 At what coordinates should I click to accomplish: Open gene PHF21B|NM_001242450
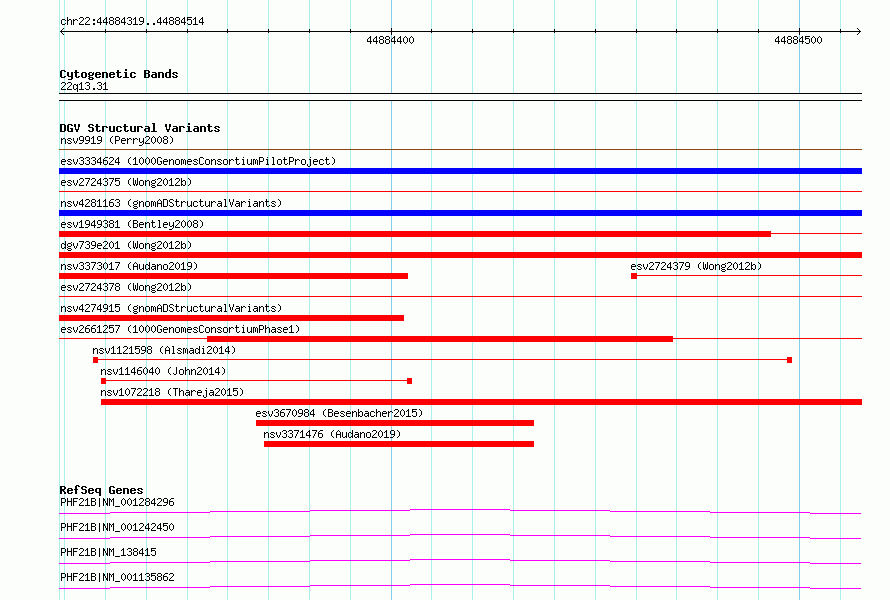(x=117, y=527)
